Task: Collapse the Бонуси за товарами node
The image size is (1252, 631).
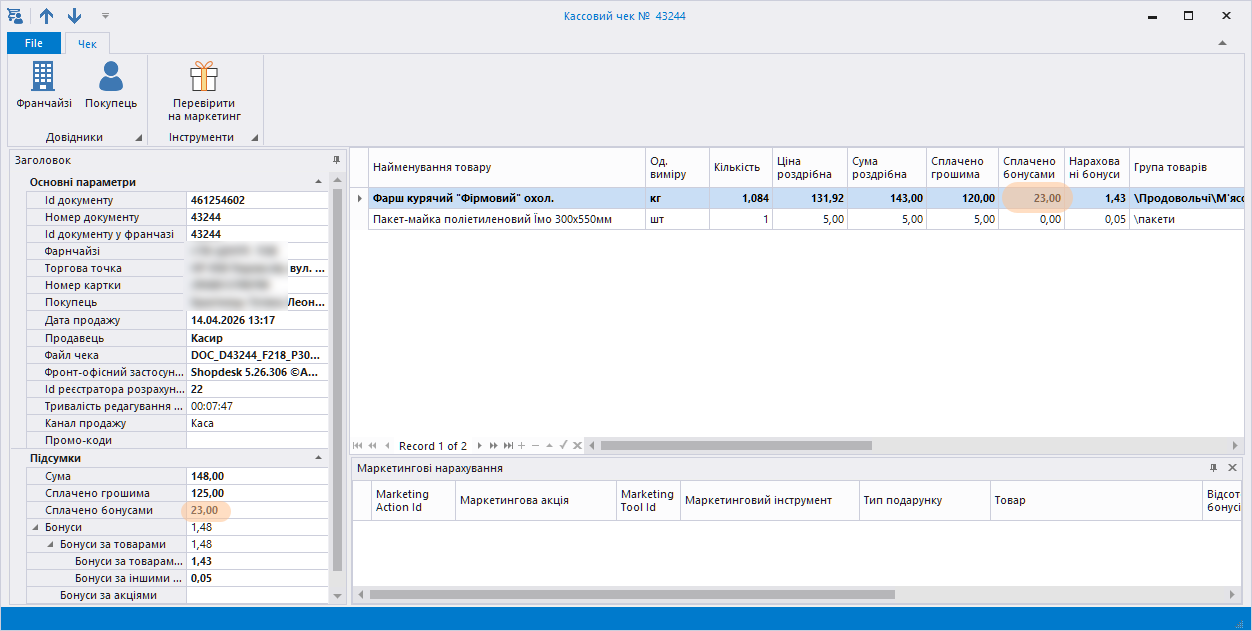Action: pyautogui.click(x=51, y=544)
